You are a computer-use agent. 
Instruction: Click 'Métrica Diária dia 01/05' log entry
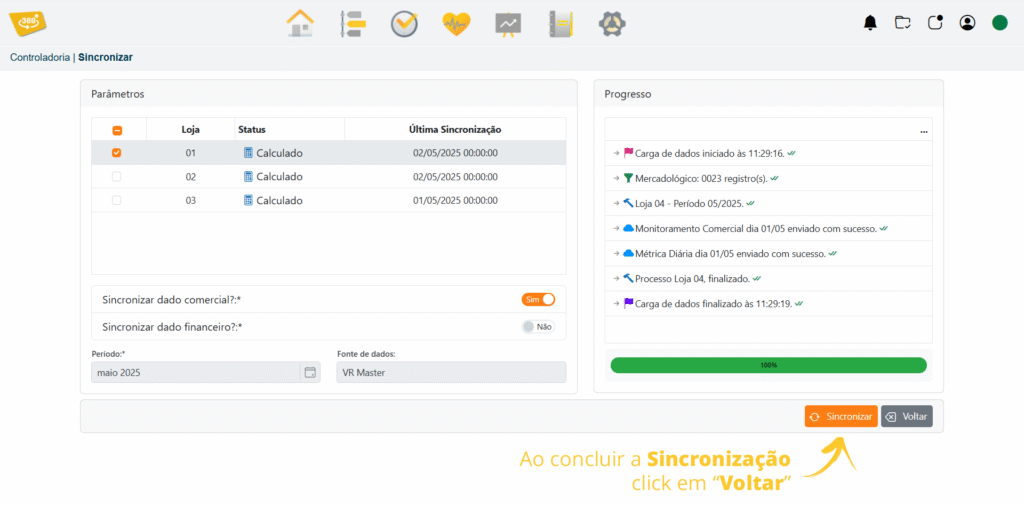click(x=769, y=253)
